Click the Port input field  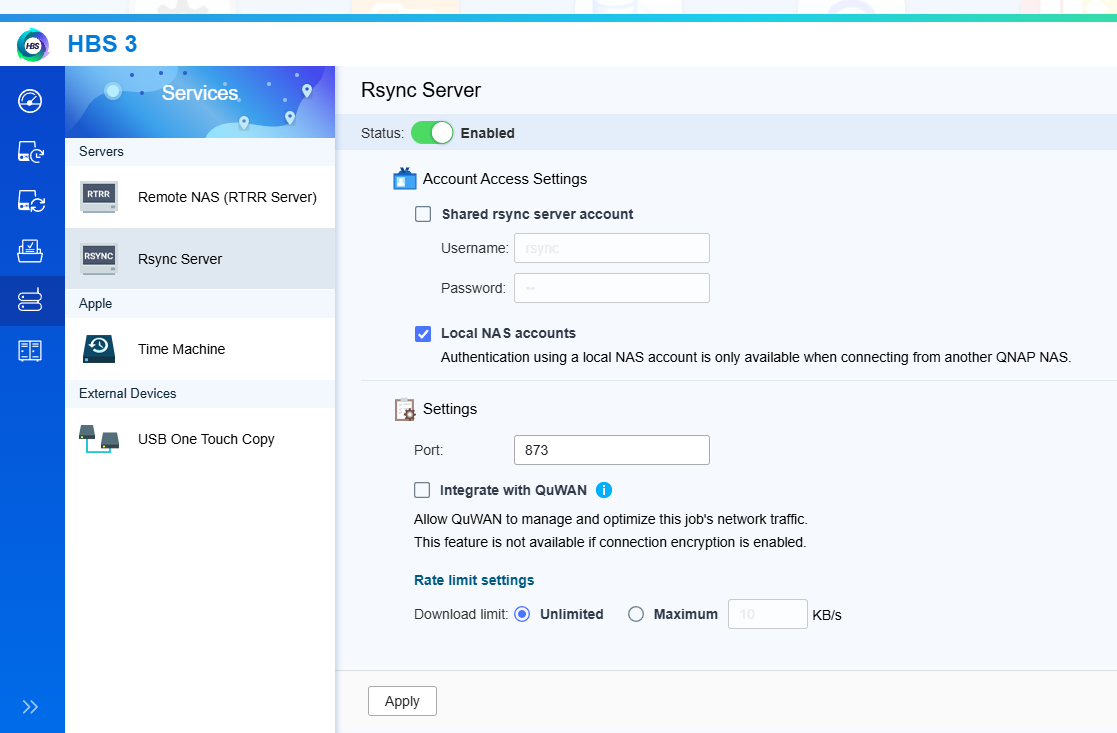click(611, 450)
